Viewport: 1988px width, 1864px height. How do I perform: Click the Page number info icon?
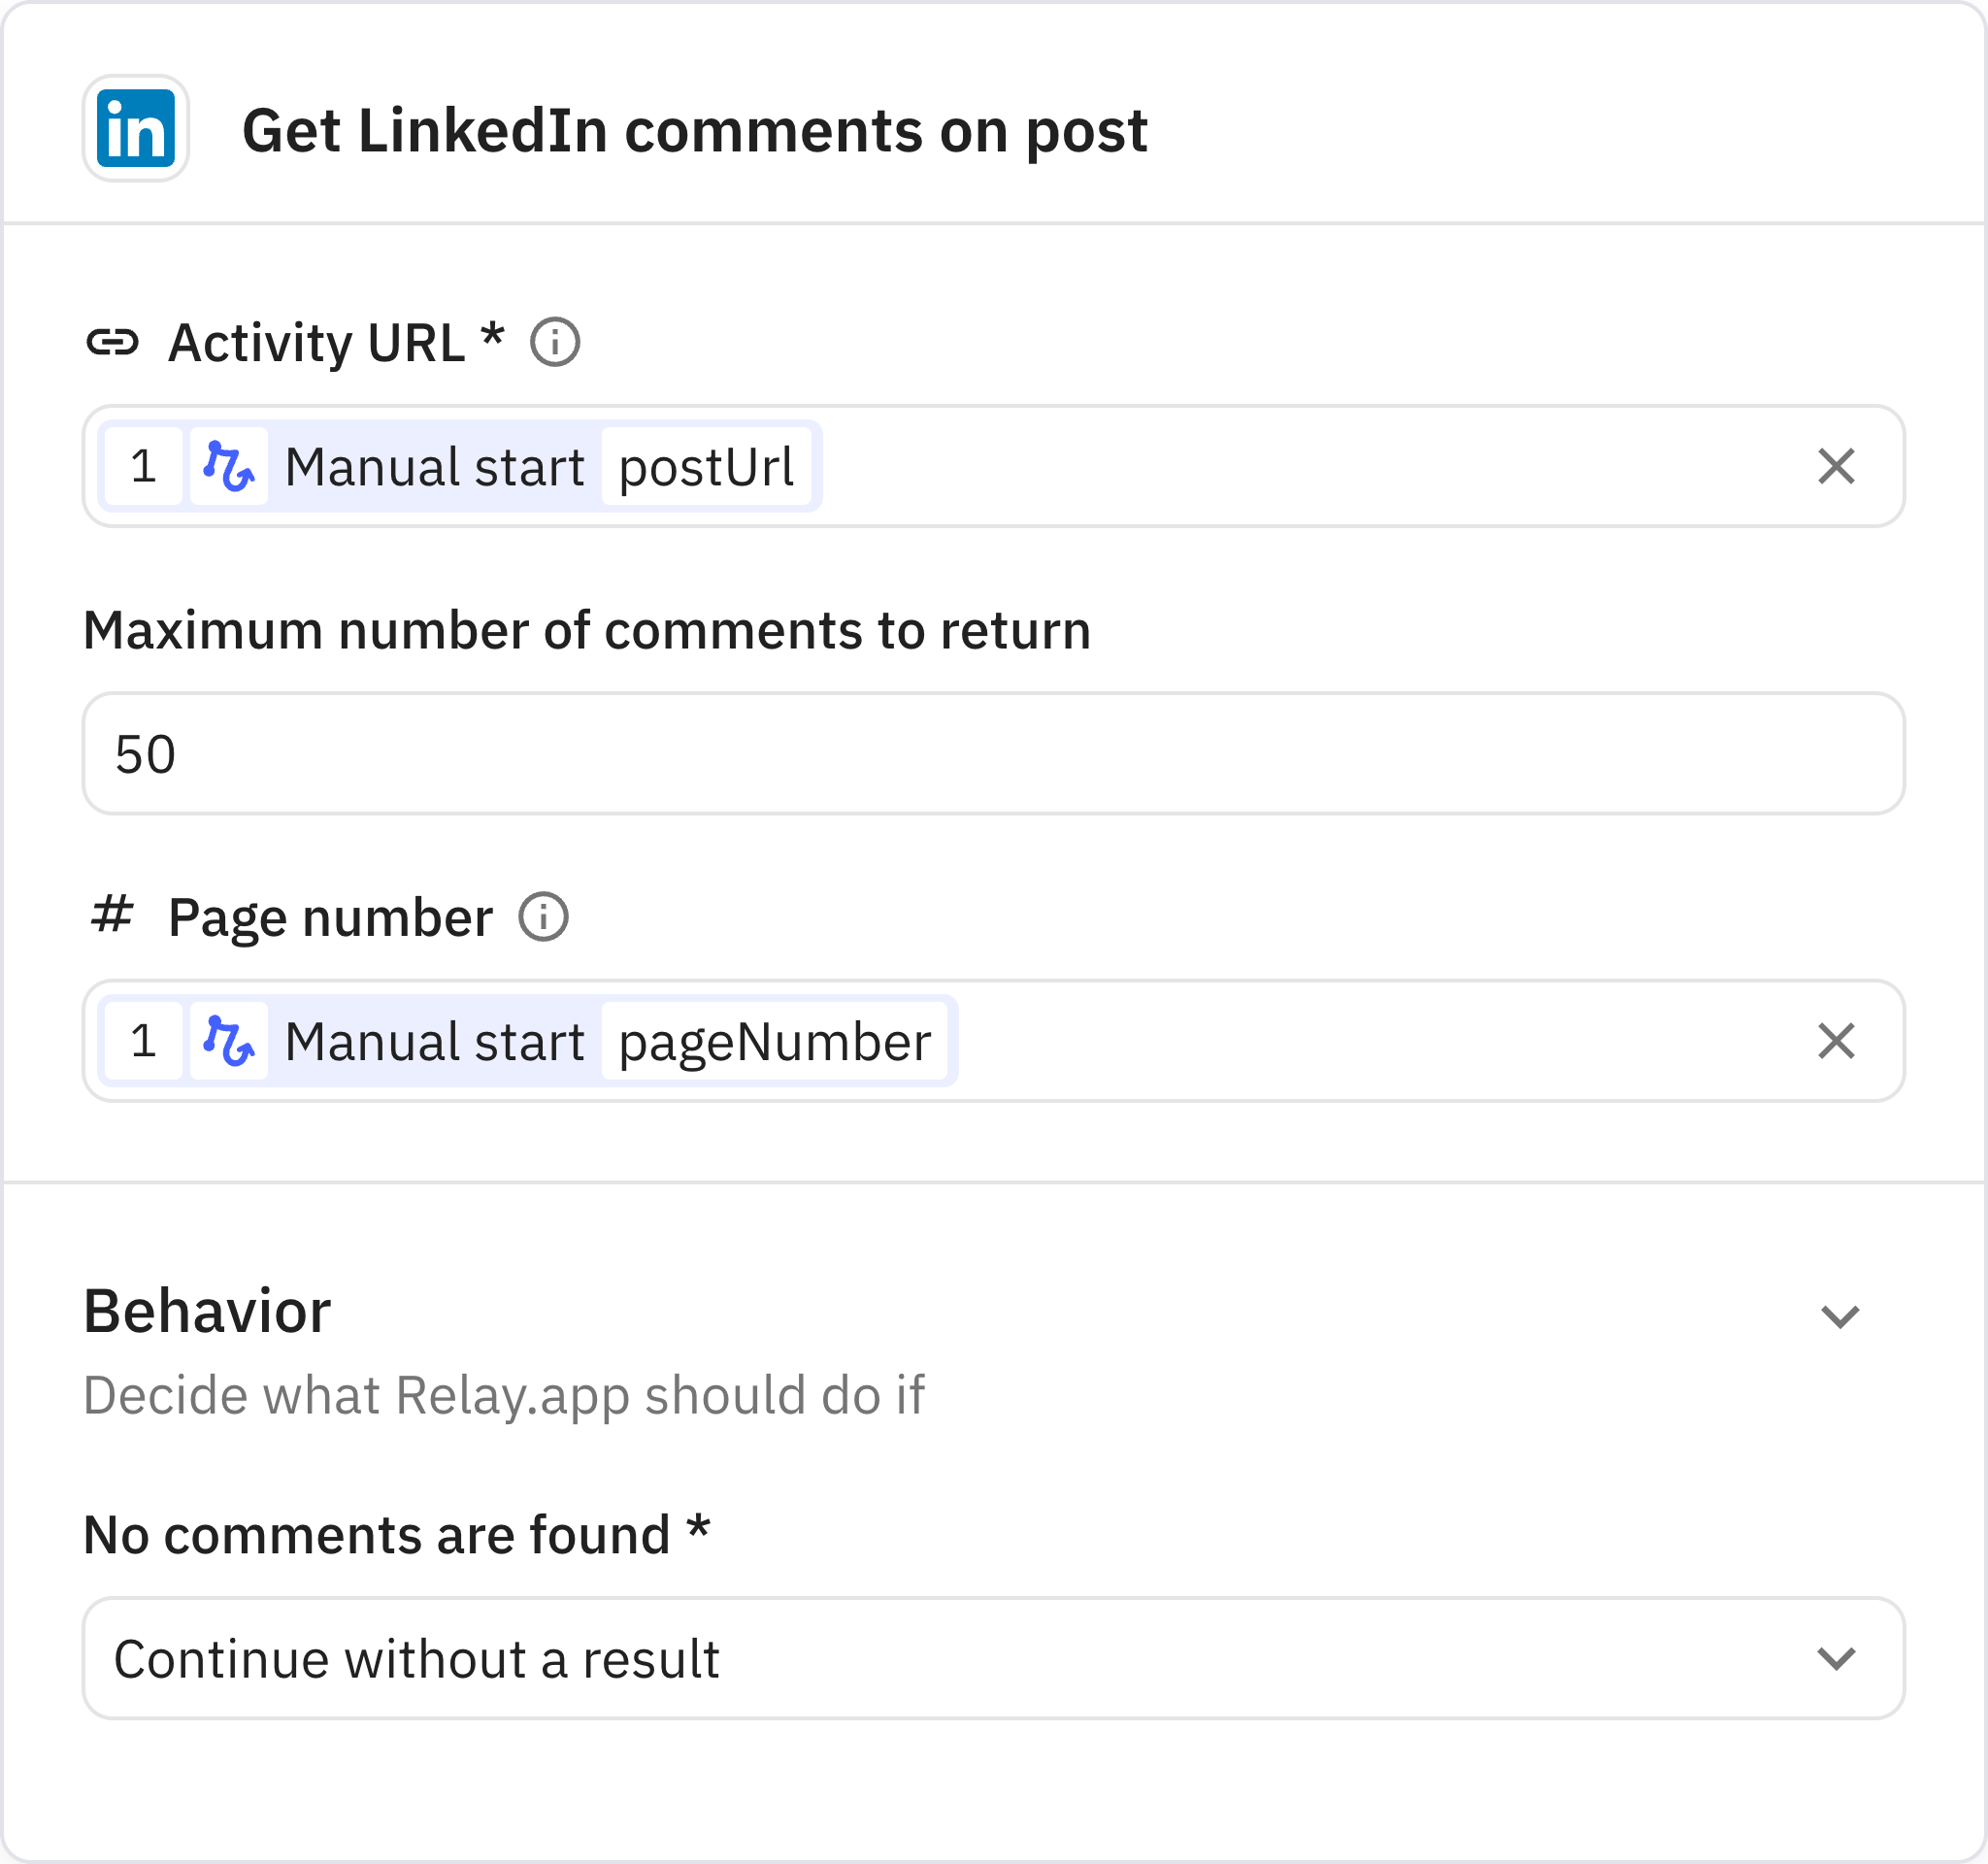(544, 917)
